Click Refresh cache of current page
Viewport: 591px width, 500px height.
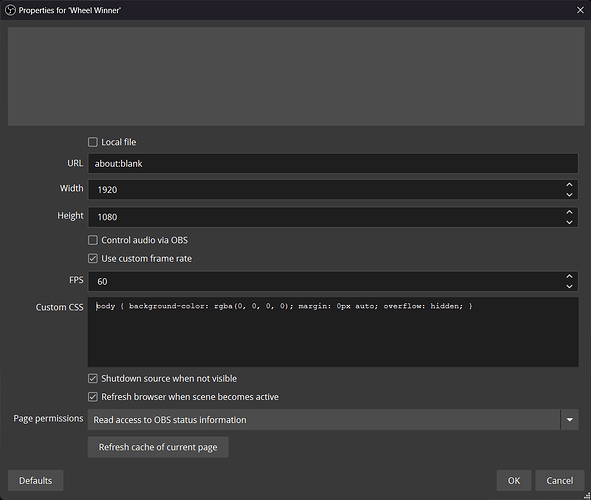point(158,447)
